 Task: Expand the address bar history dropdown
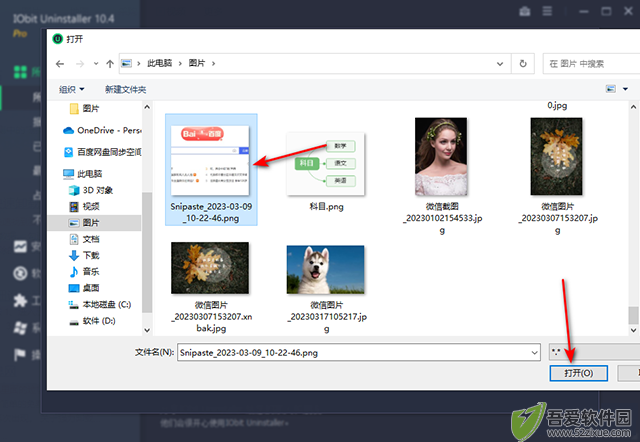point(500,64)
